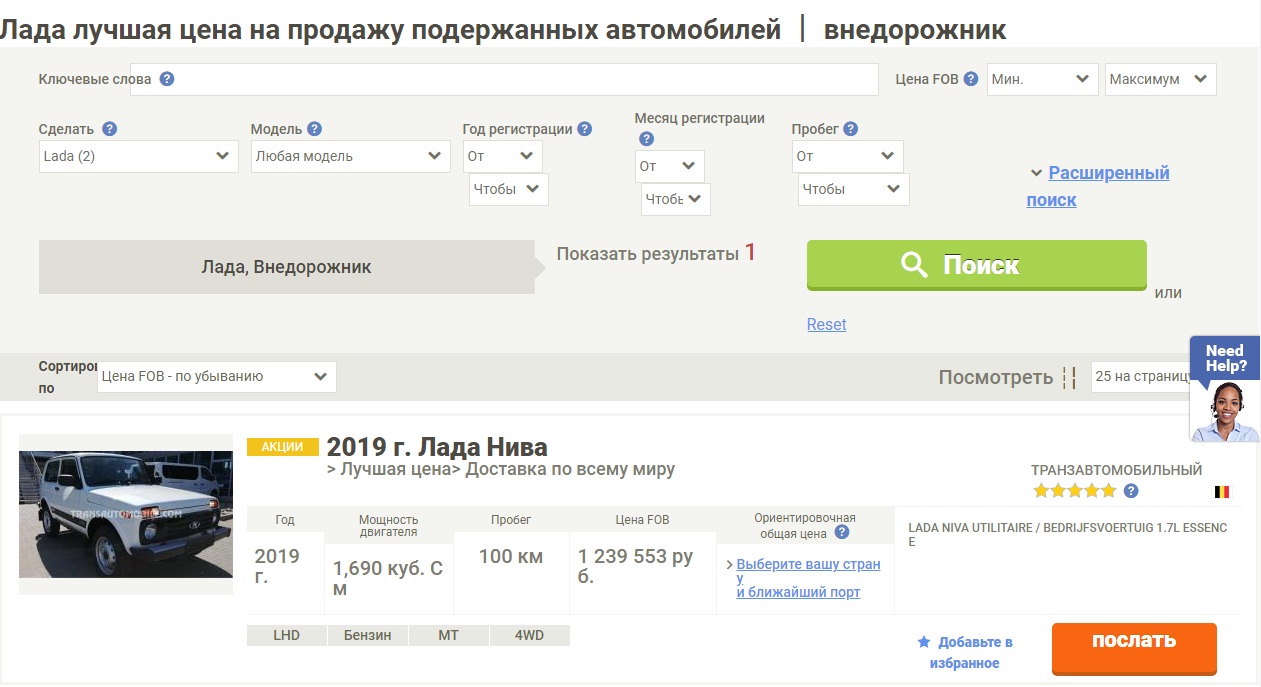Click help icon near Ориентировочная общая цена

(842, 532)
